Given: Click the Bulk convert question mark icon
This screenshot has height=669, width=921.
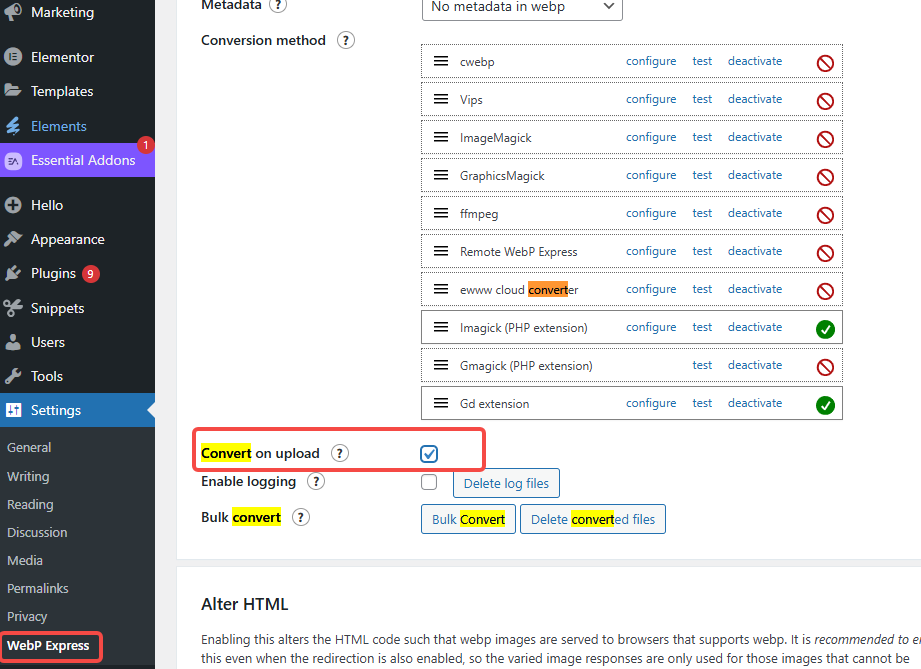Looking at the screenshot, I should [300, 517].
